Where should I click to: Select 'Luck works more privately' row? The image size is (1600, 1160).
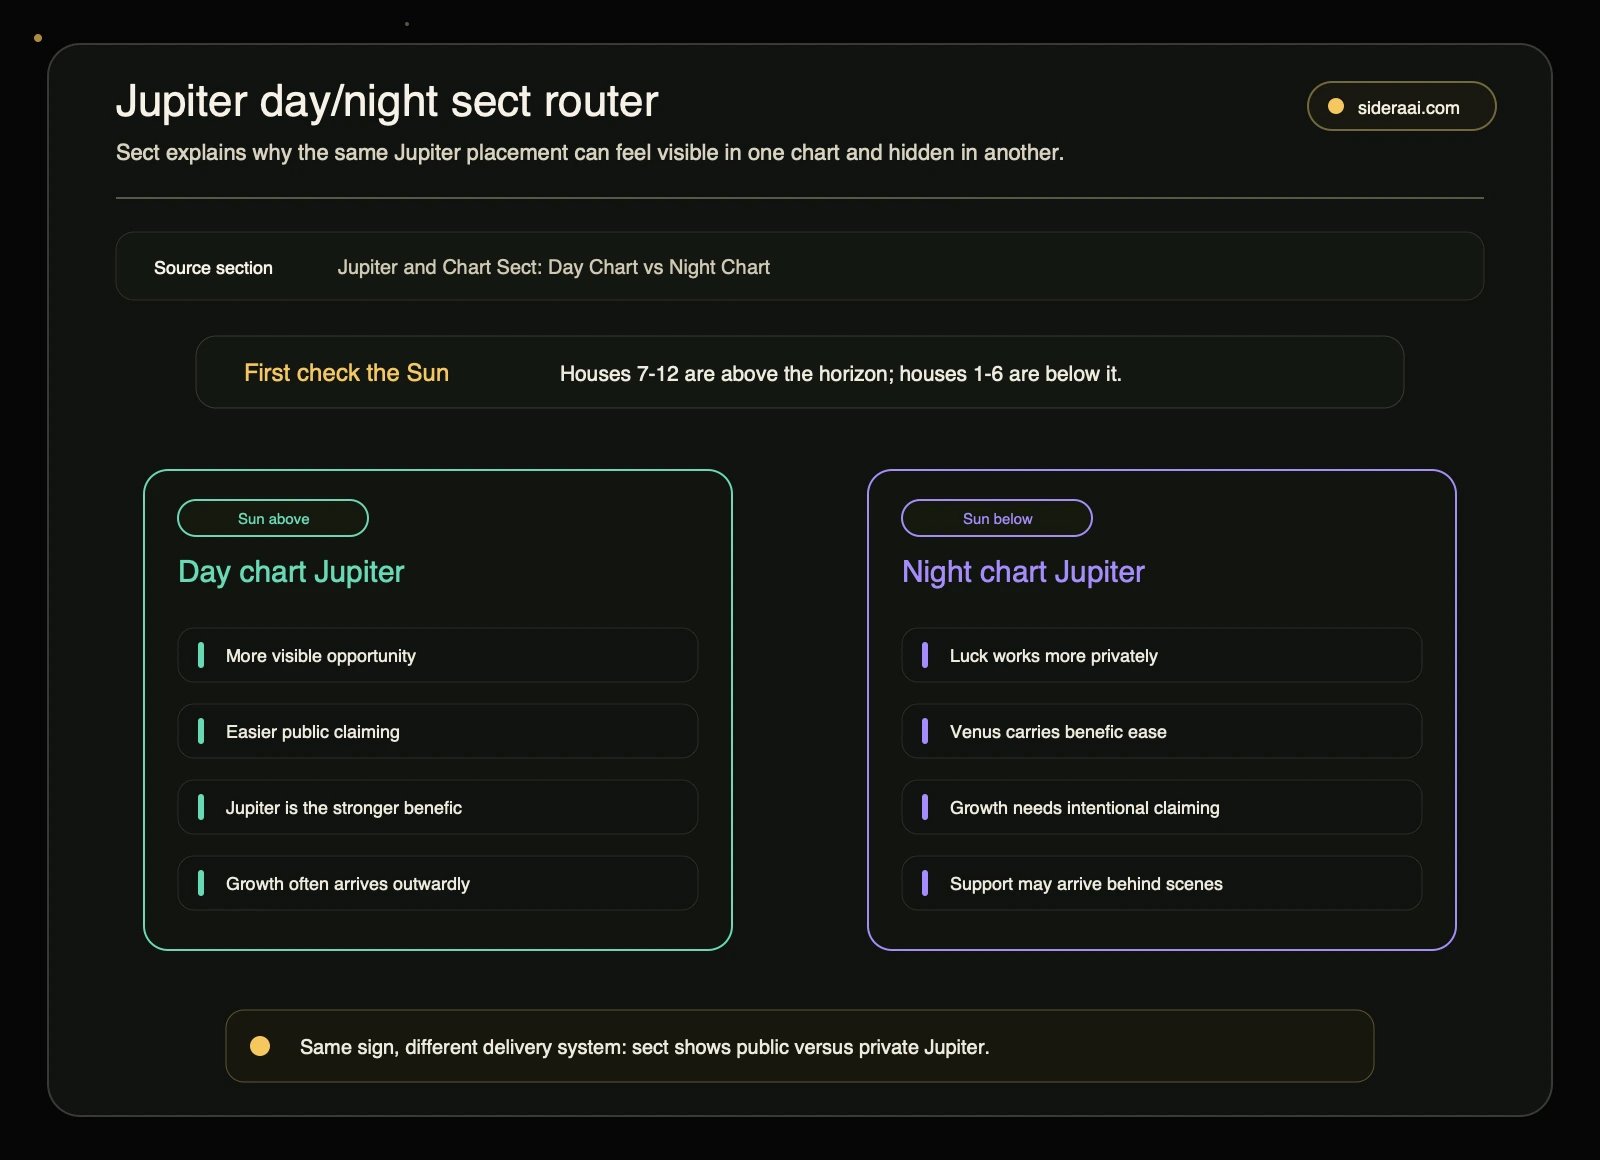(x=1162, y=655)
